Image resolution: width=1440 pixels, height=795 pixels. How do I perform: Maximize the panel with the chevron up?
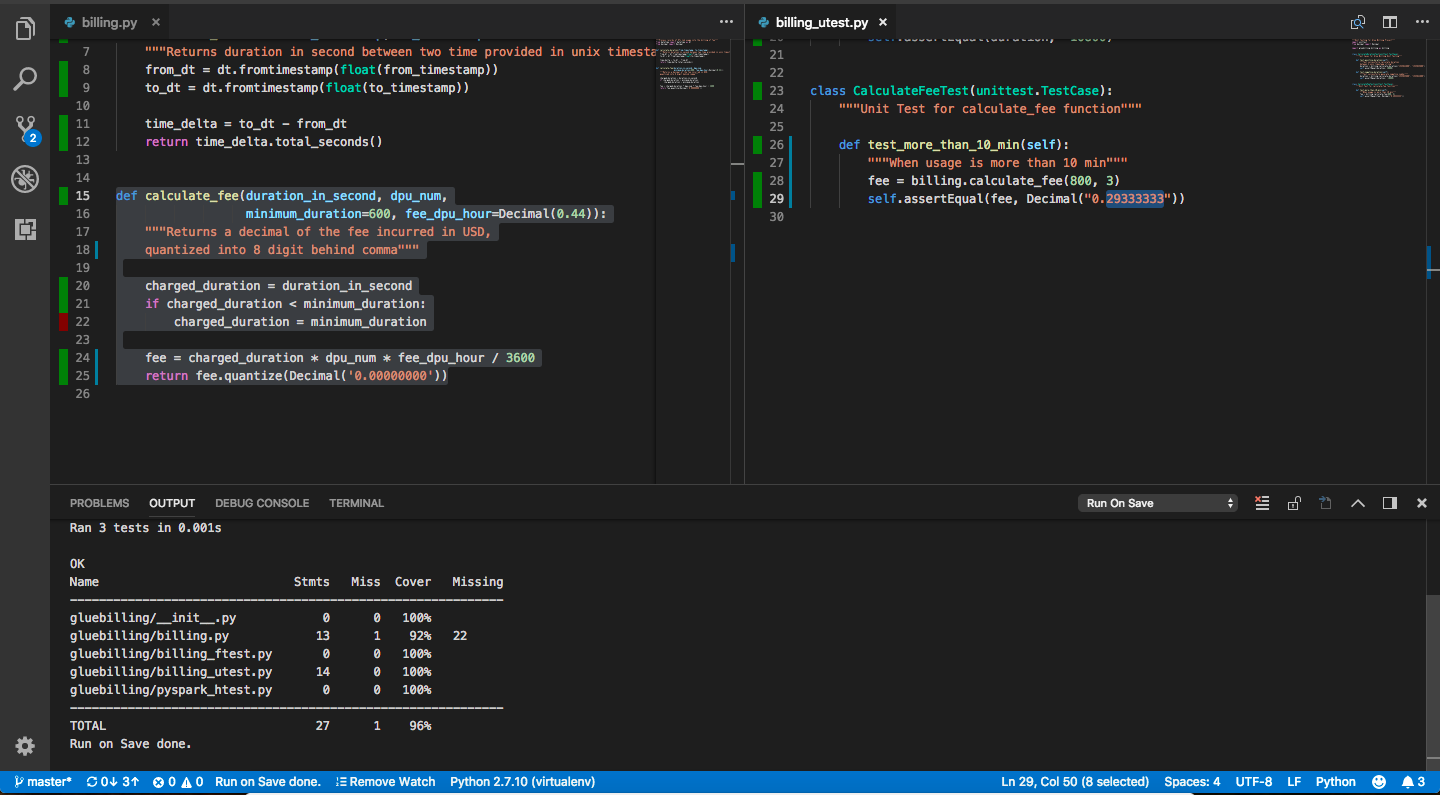click(1358, 503)
